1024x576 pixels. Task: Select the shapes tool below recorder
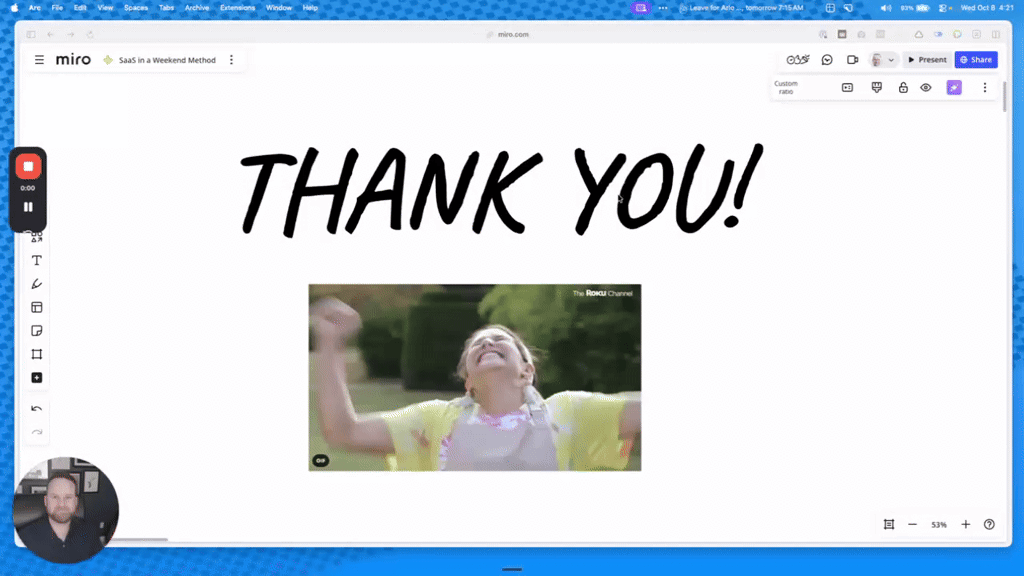pos(37,237)
